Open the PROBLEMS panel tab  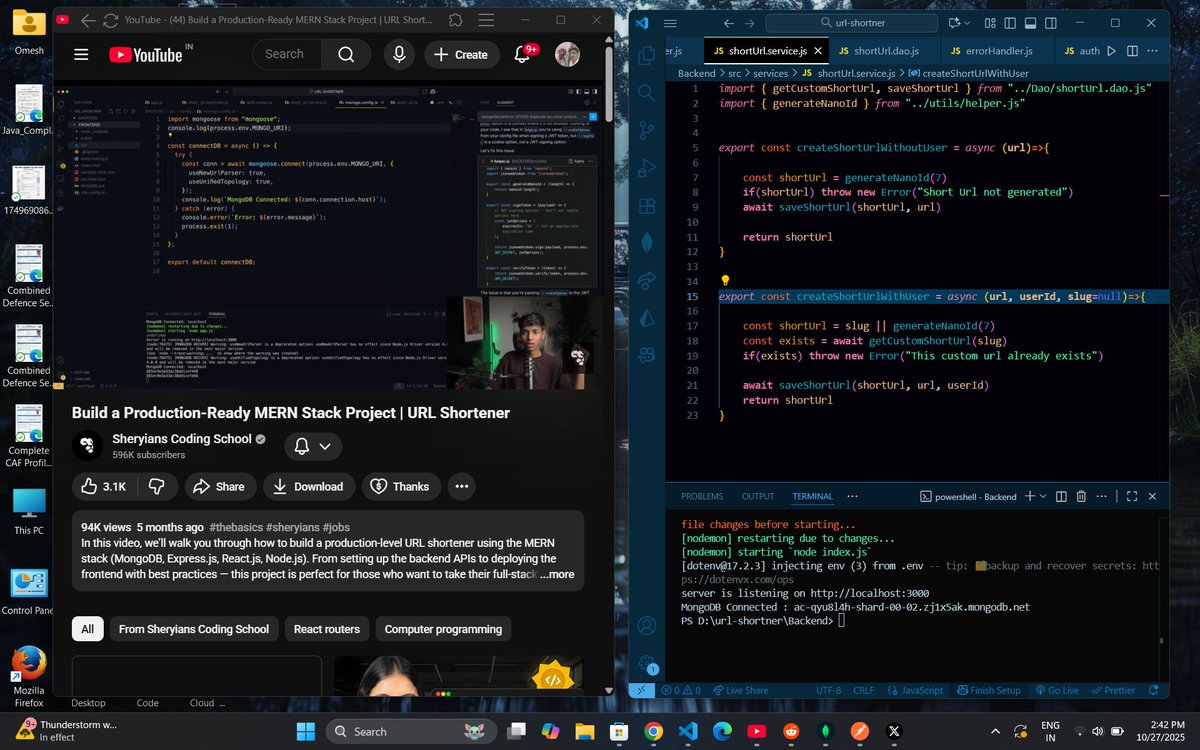pos(702,496)
